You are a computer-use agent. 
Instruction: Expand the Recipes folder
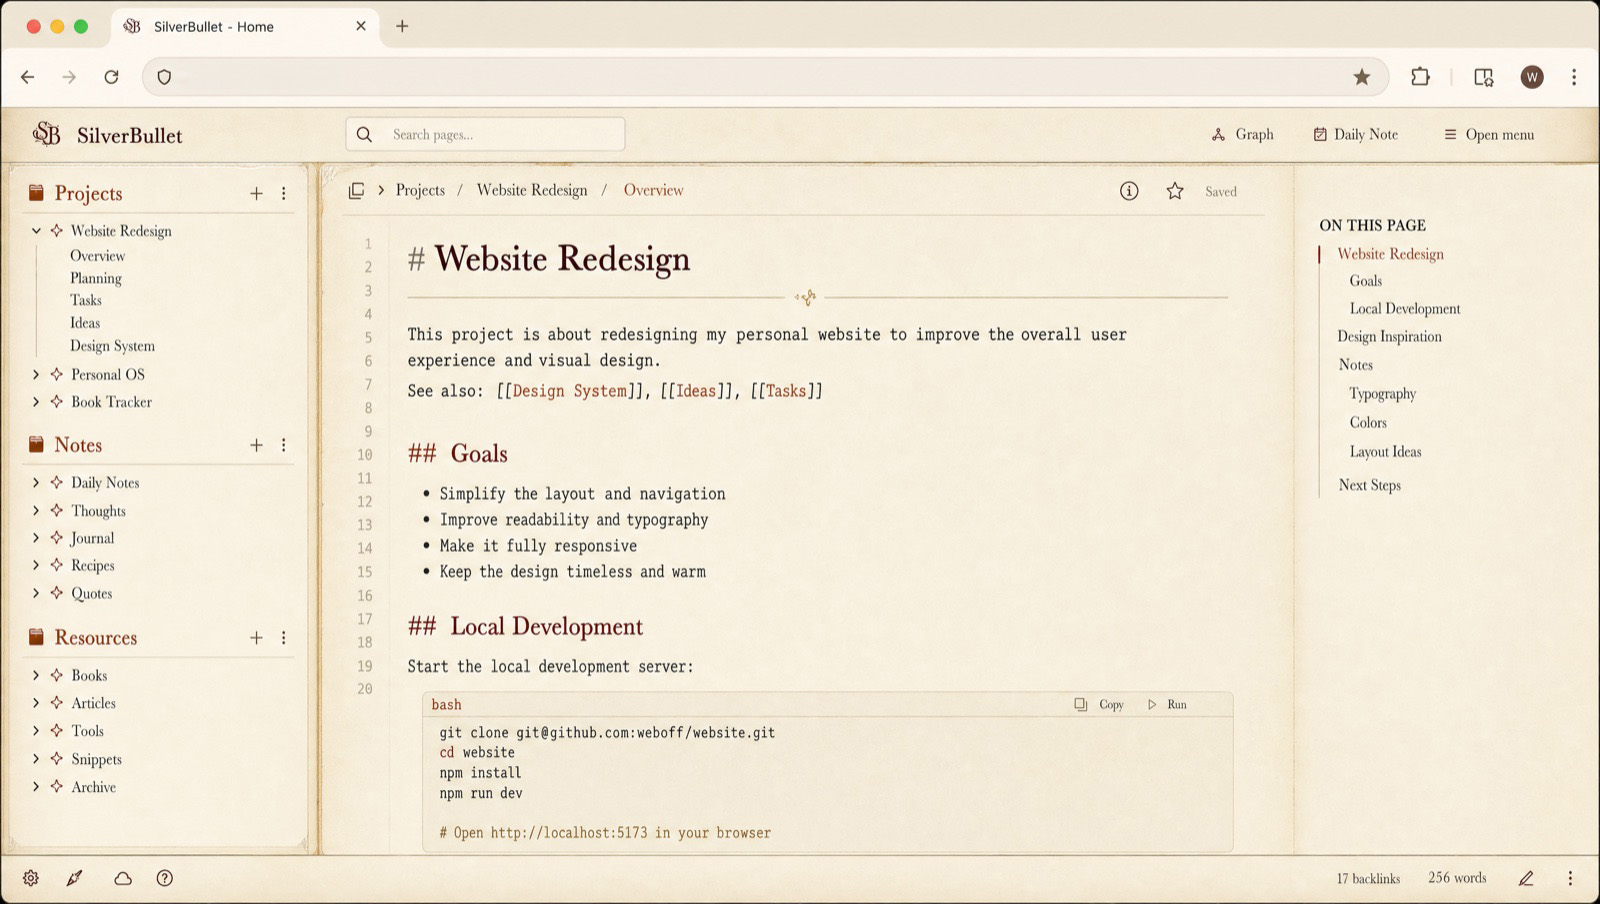click(36, 565)
